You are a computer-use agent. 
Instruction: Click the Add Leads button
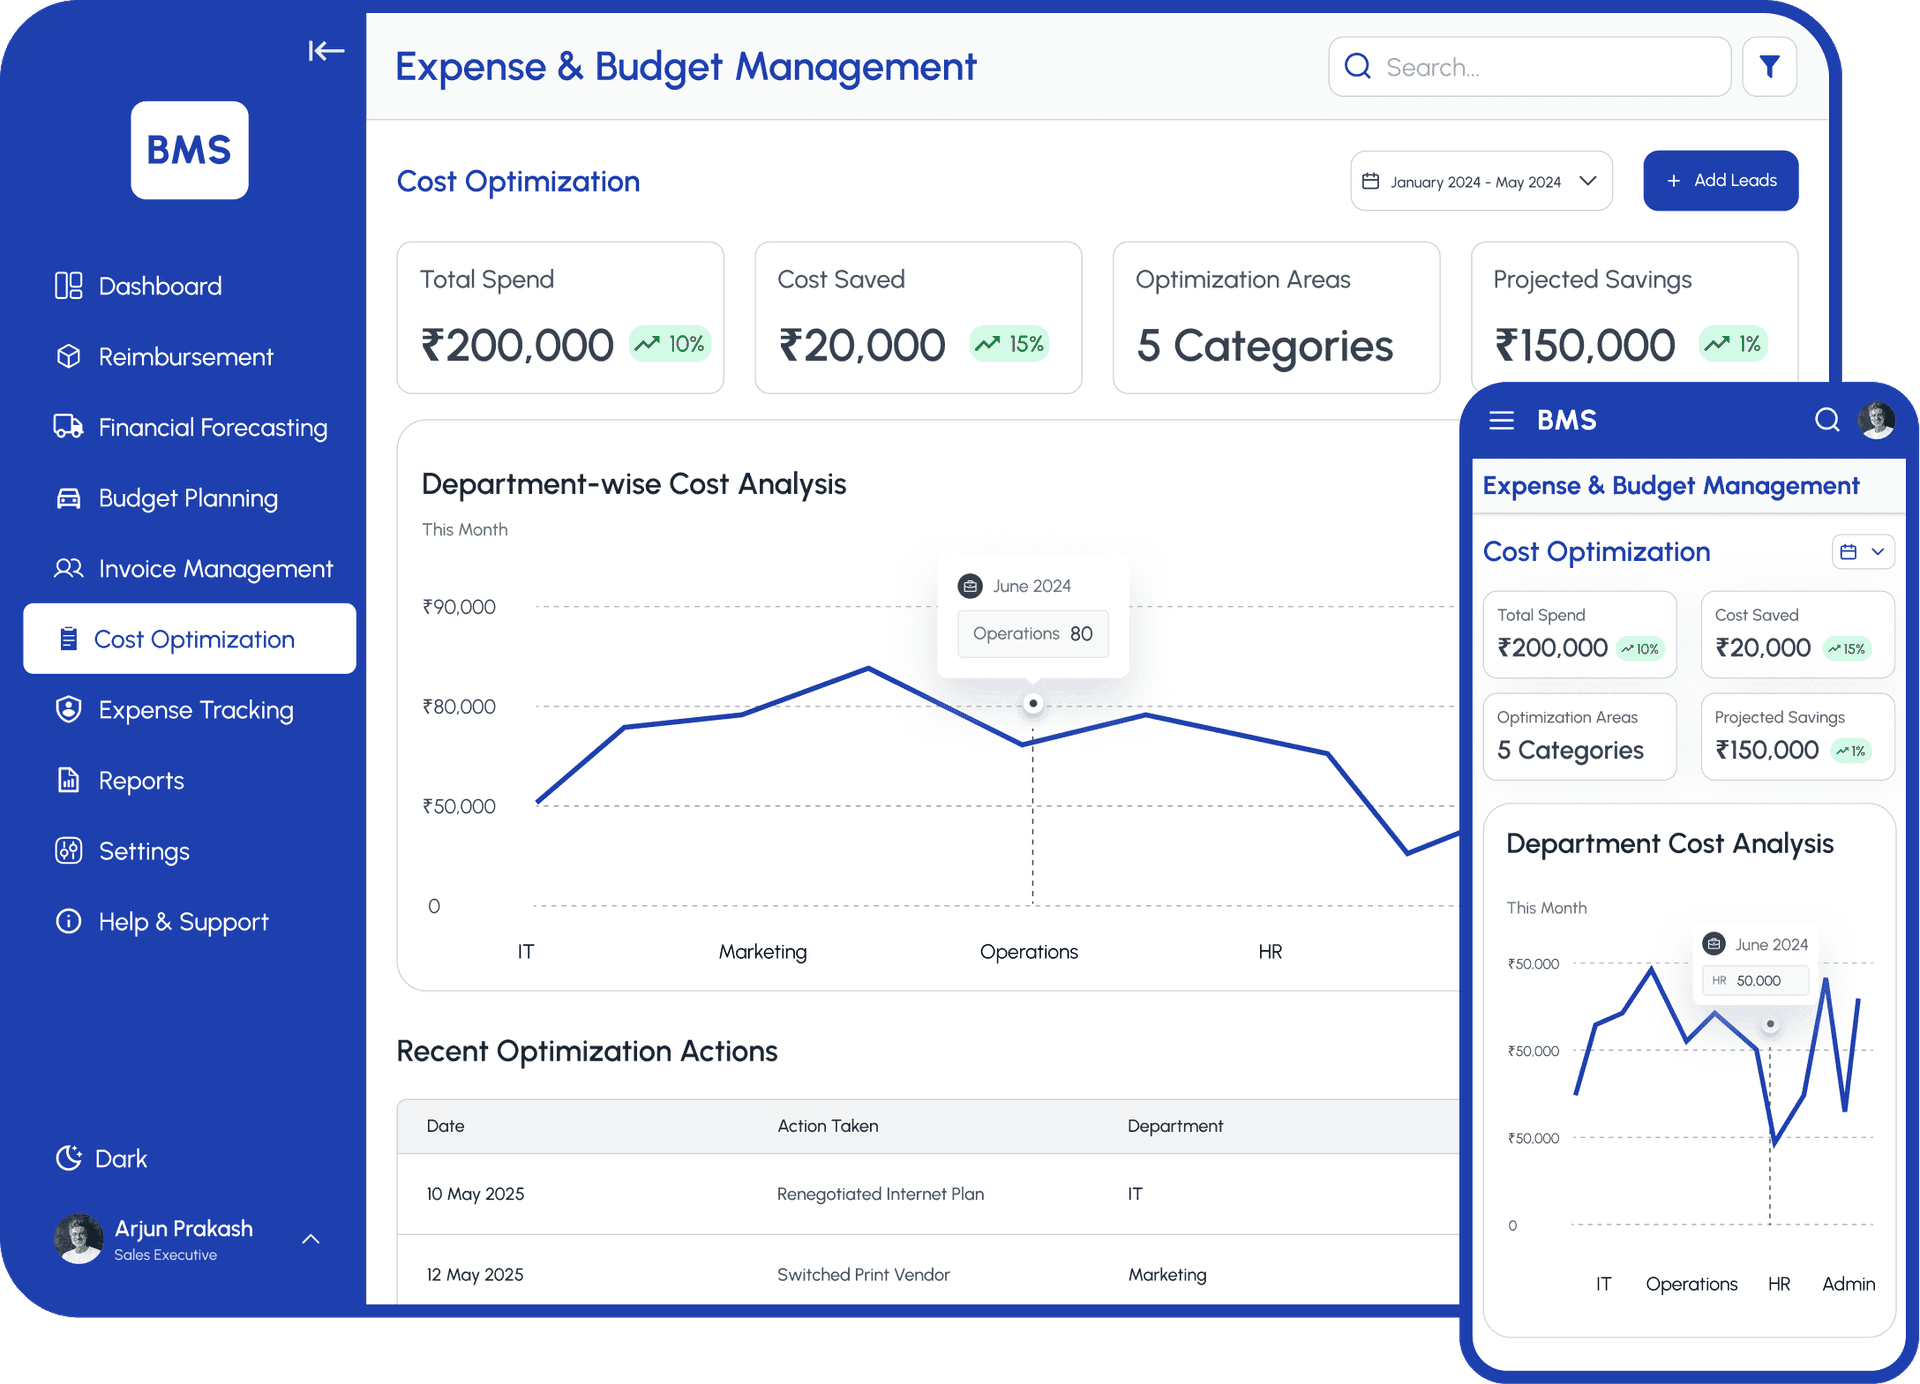click(1720, 181)
